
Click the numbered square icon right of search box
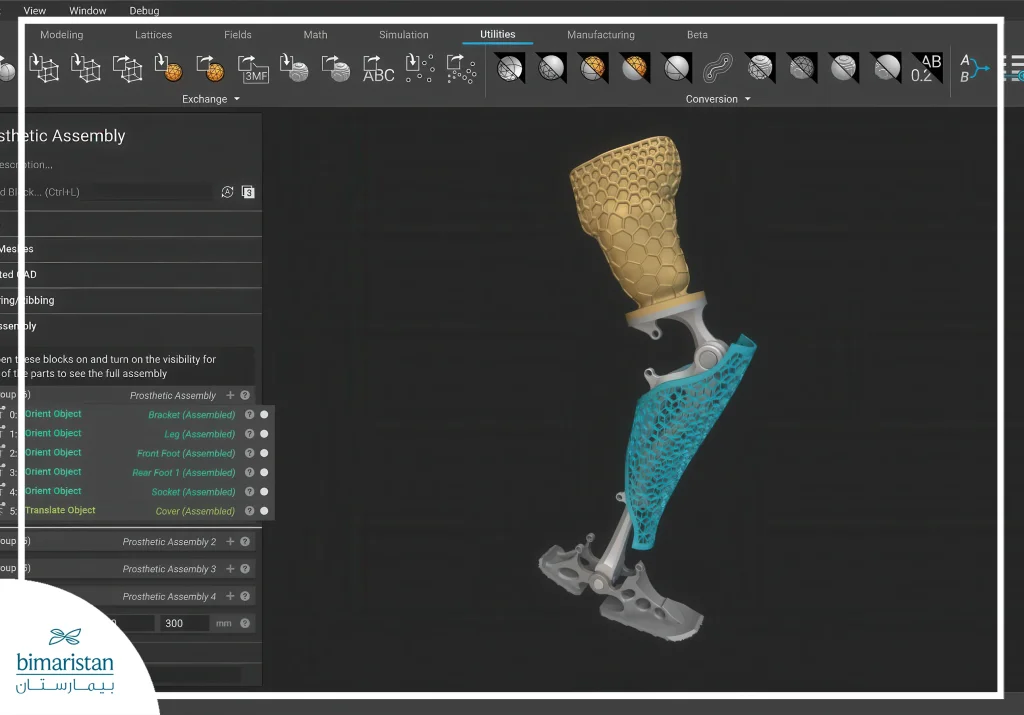coord(248,192)
